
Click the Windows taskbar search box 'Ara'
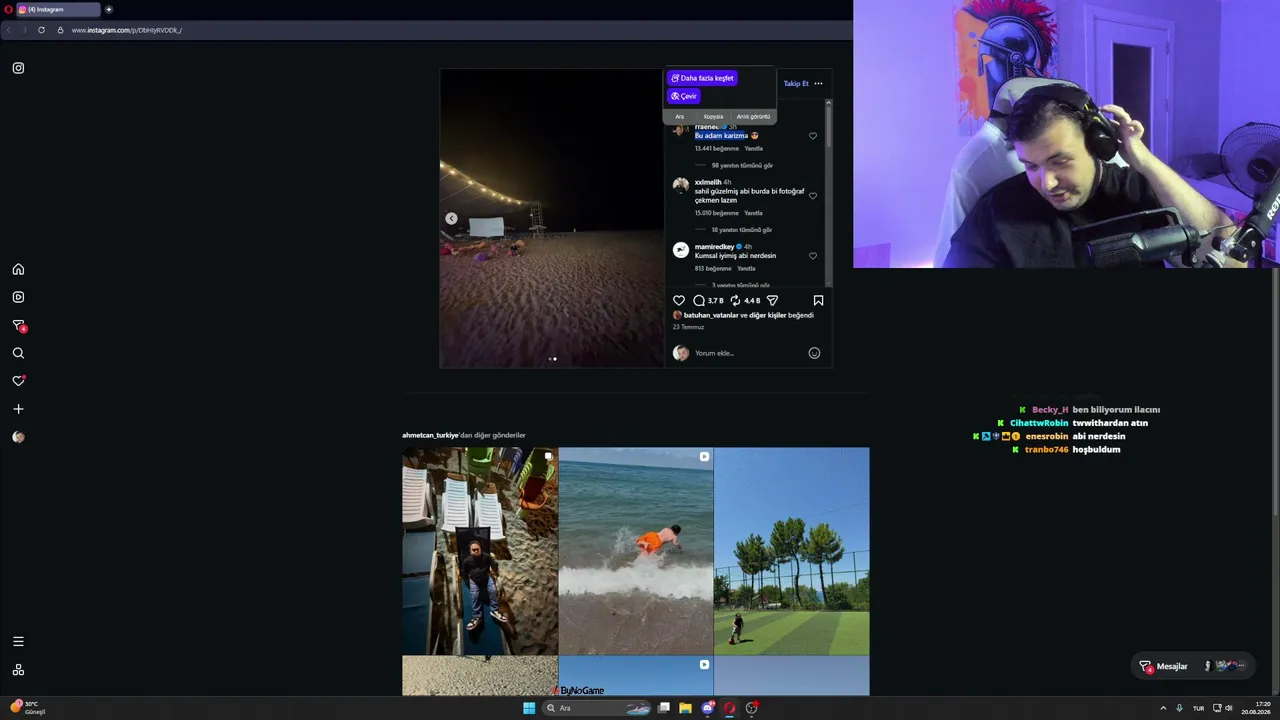[x=598, y=708]
